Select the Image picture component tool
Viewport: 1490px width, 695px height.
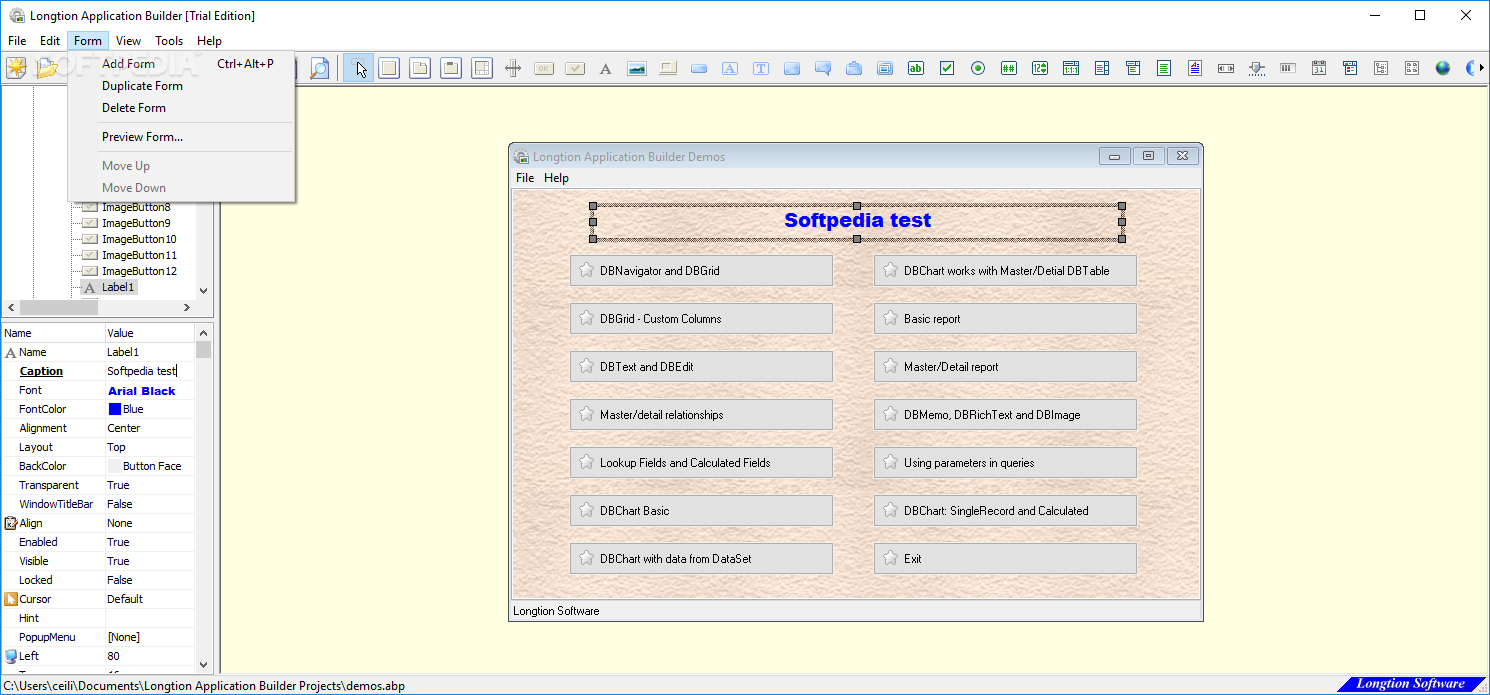pyautogui.click(x=637, y=68)
